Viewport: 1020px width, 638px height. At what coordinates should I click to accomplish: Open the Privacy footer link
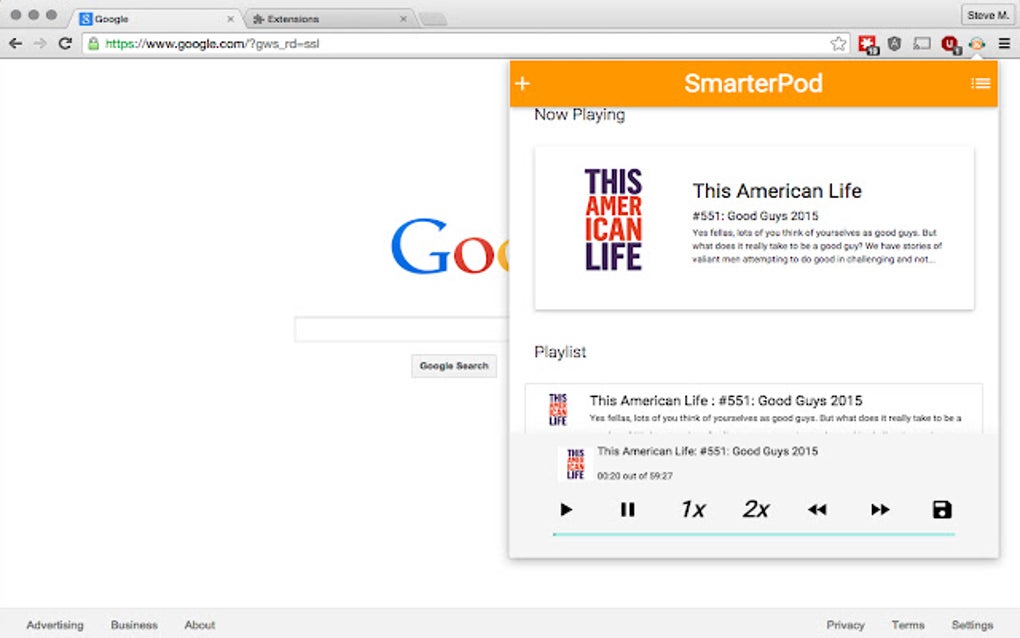[845, 624]
